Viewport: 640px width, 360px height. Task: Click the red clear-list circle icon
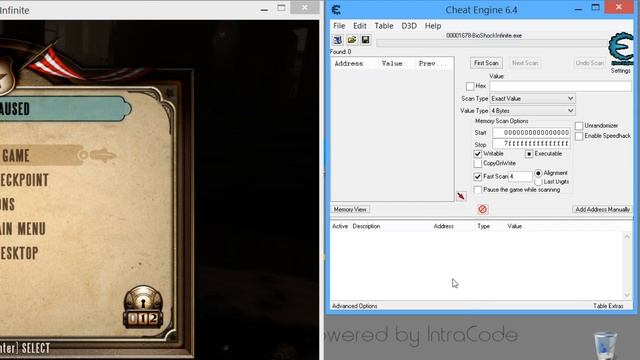tap(482, 209)
